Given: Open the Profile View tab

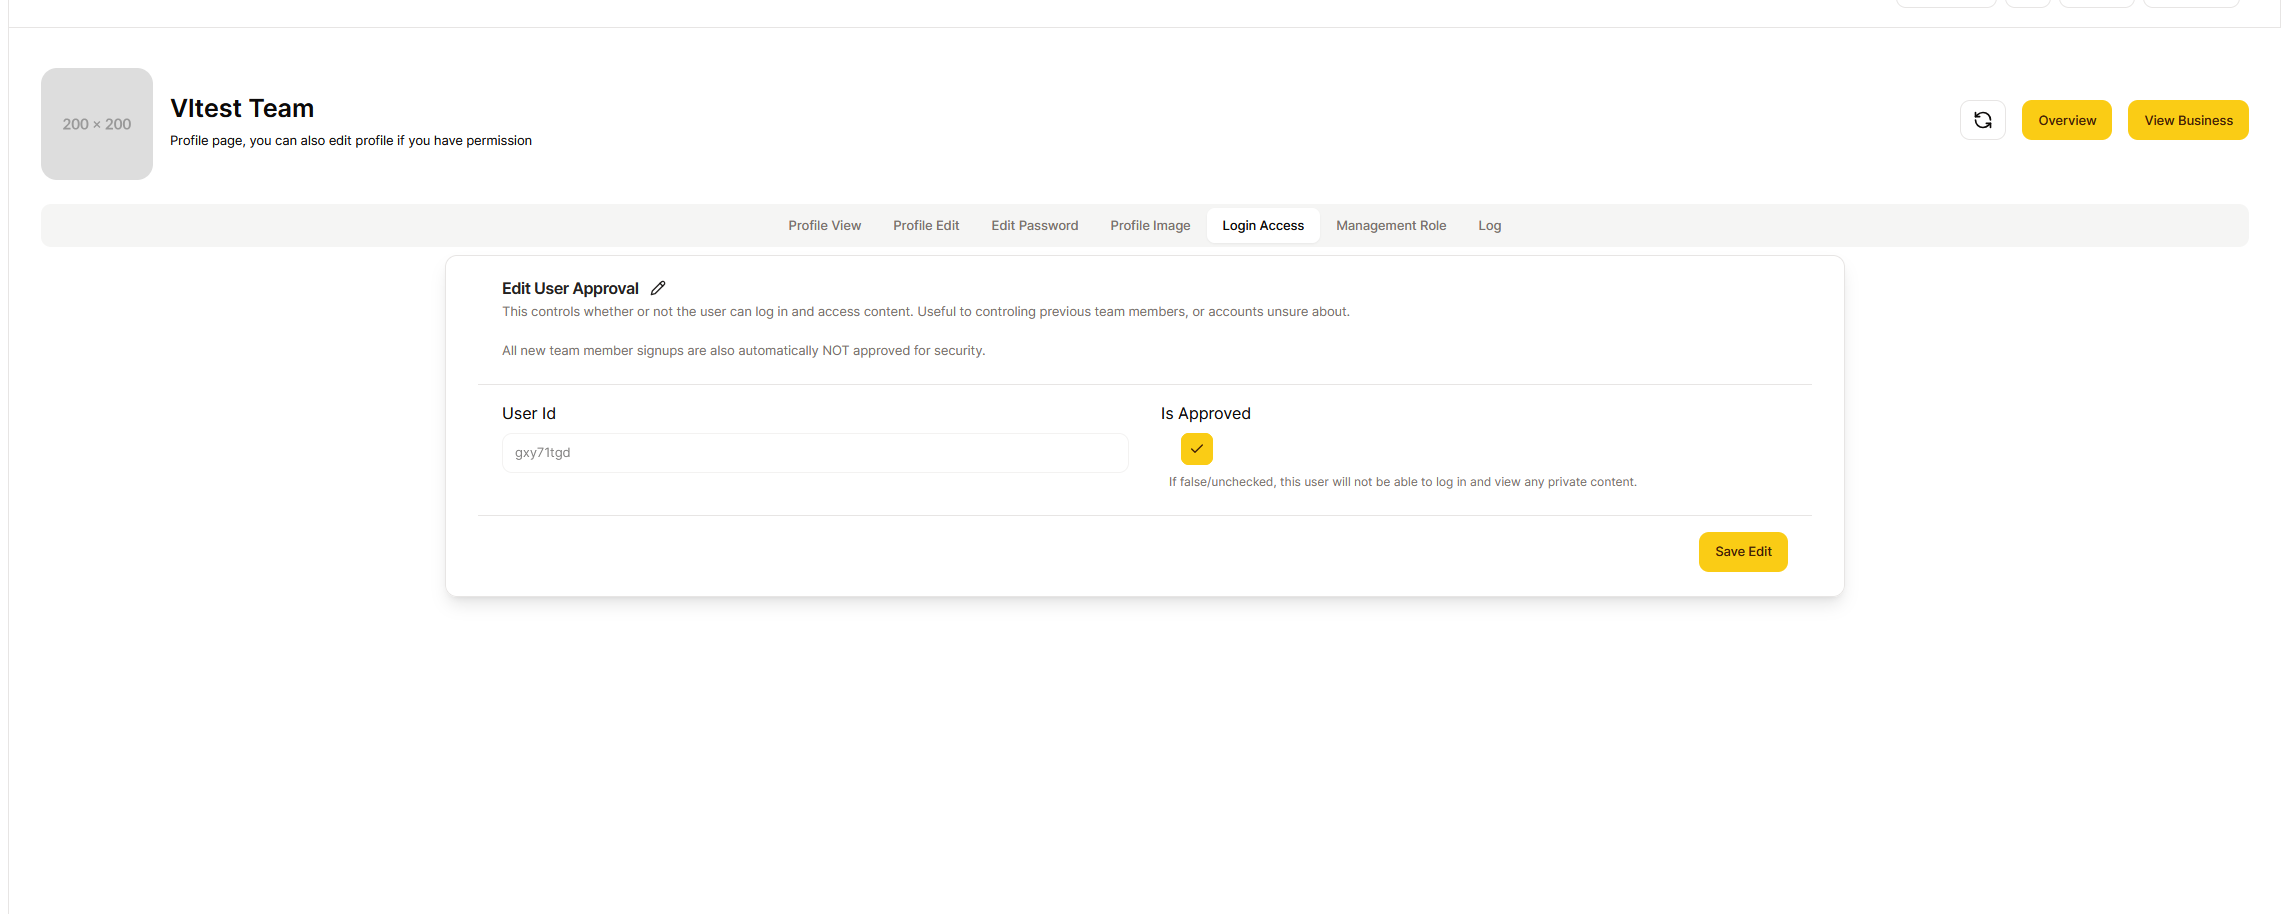Looking at the screenshot, I should [824, 226].
